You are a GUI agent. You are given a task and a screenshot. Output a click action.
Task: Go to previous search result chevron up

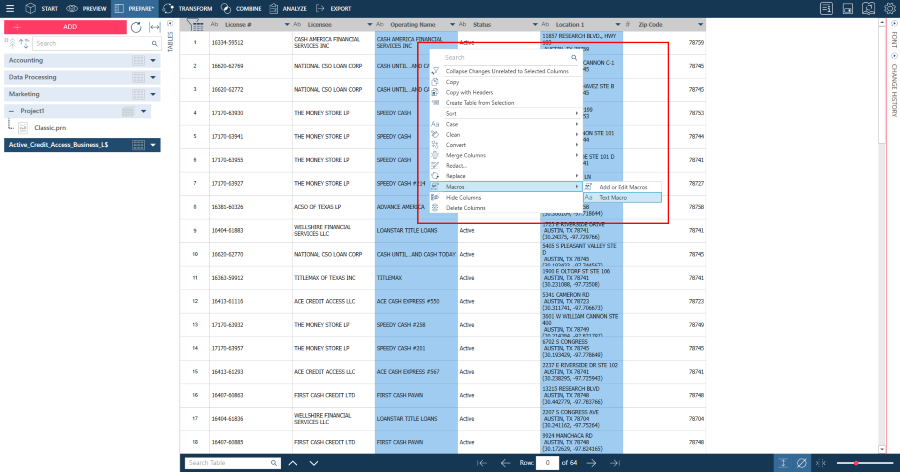point(293,463)
